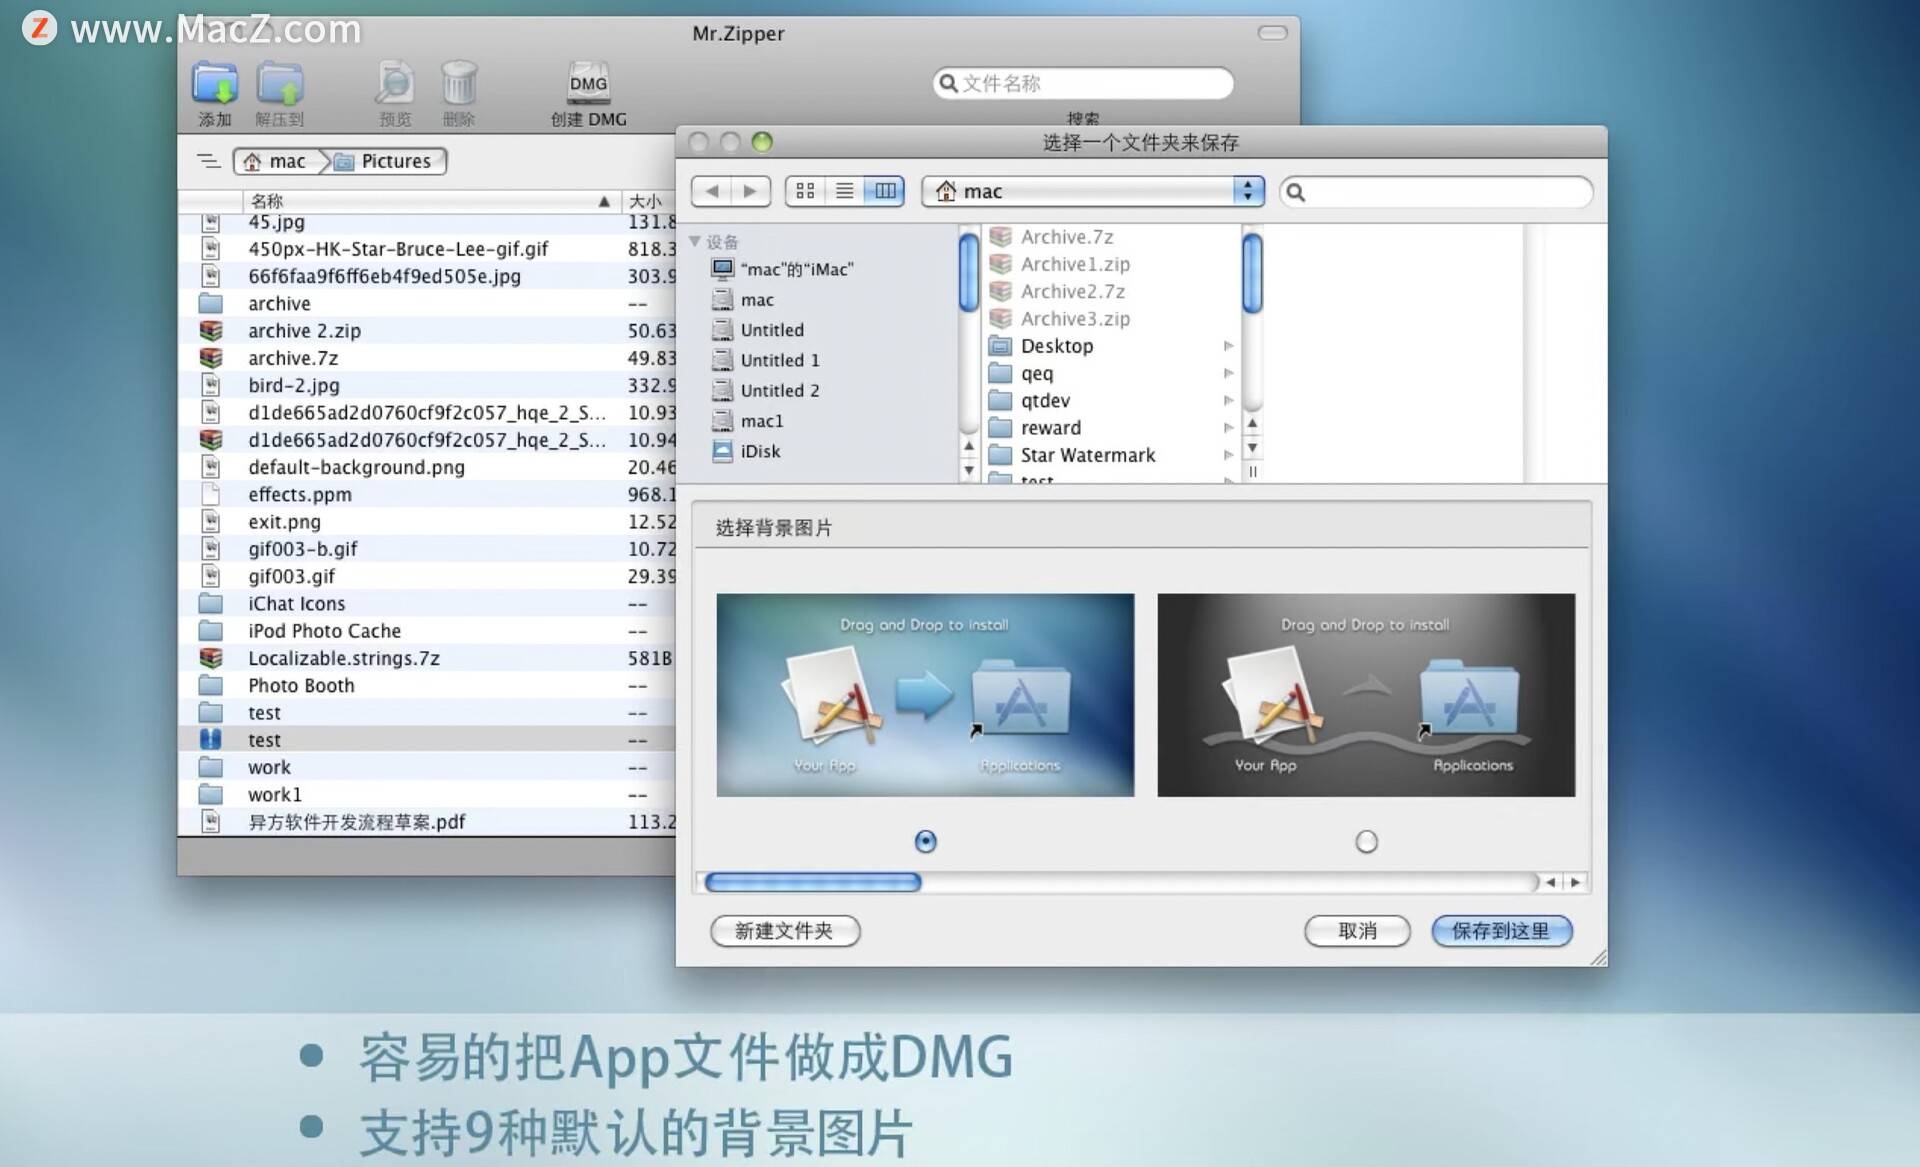Screen dimensions: 1920x1167
Task: Select the work1 folder row
Action: click(x=427, y=794)
